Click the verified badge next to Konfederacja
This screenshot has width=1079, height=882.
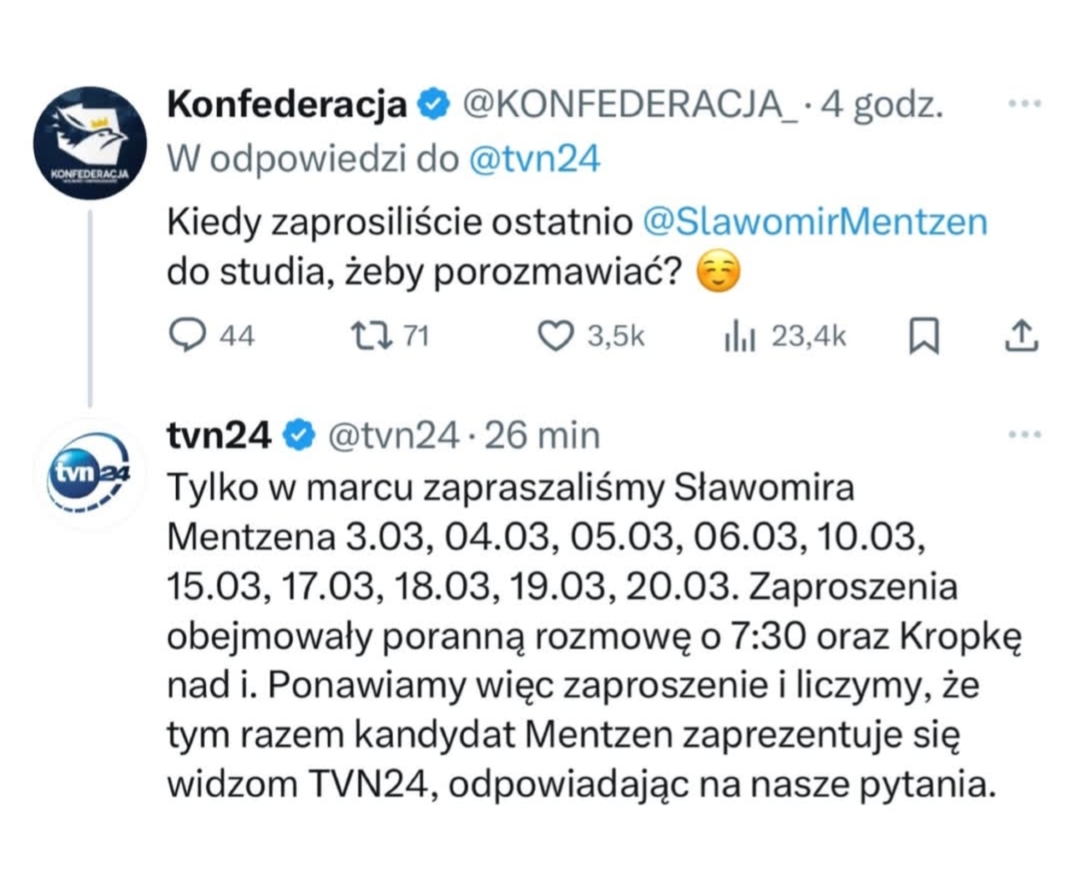[x=432, y=104]
